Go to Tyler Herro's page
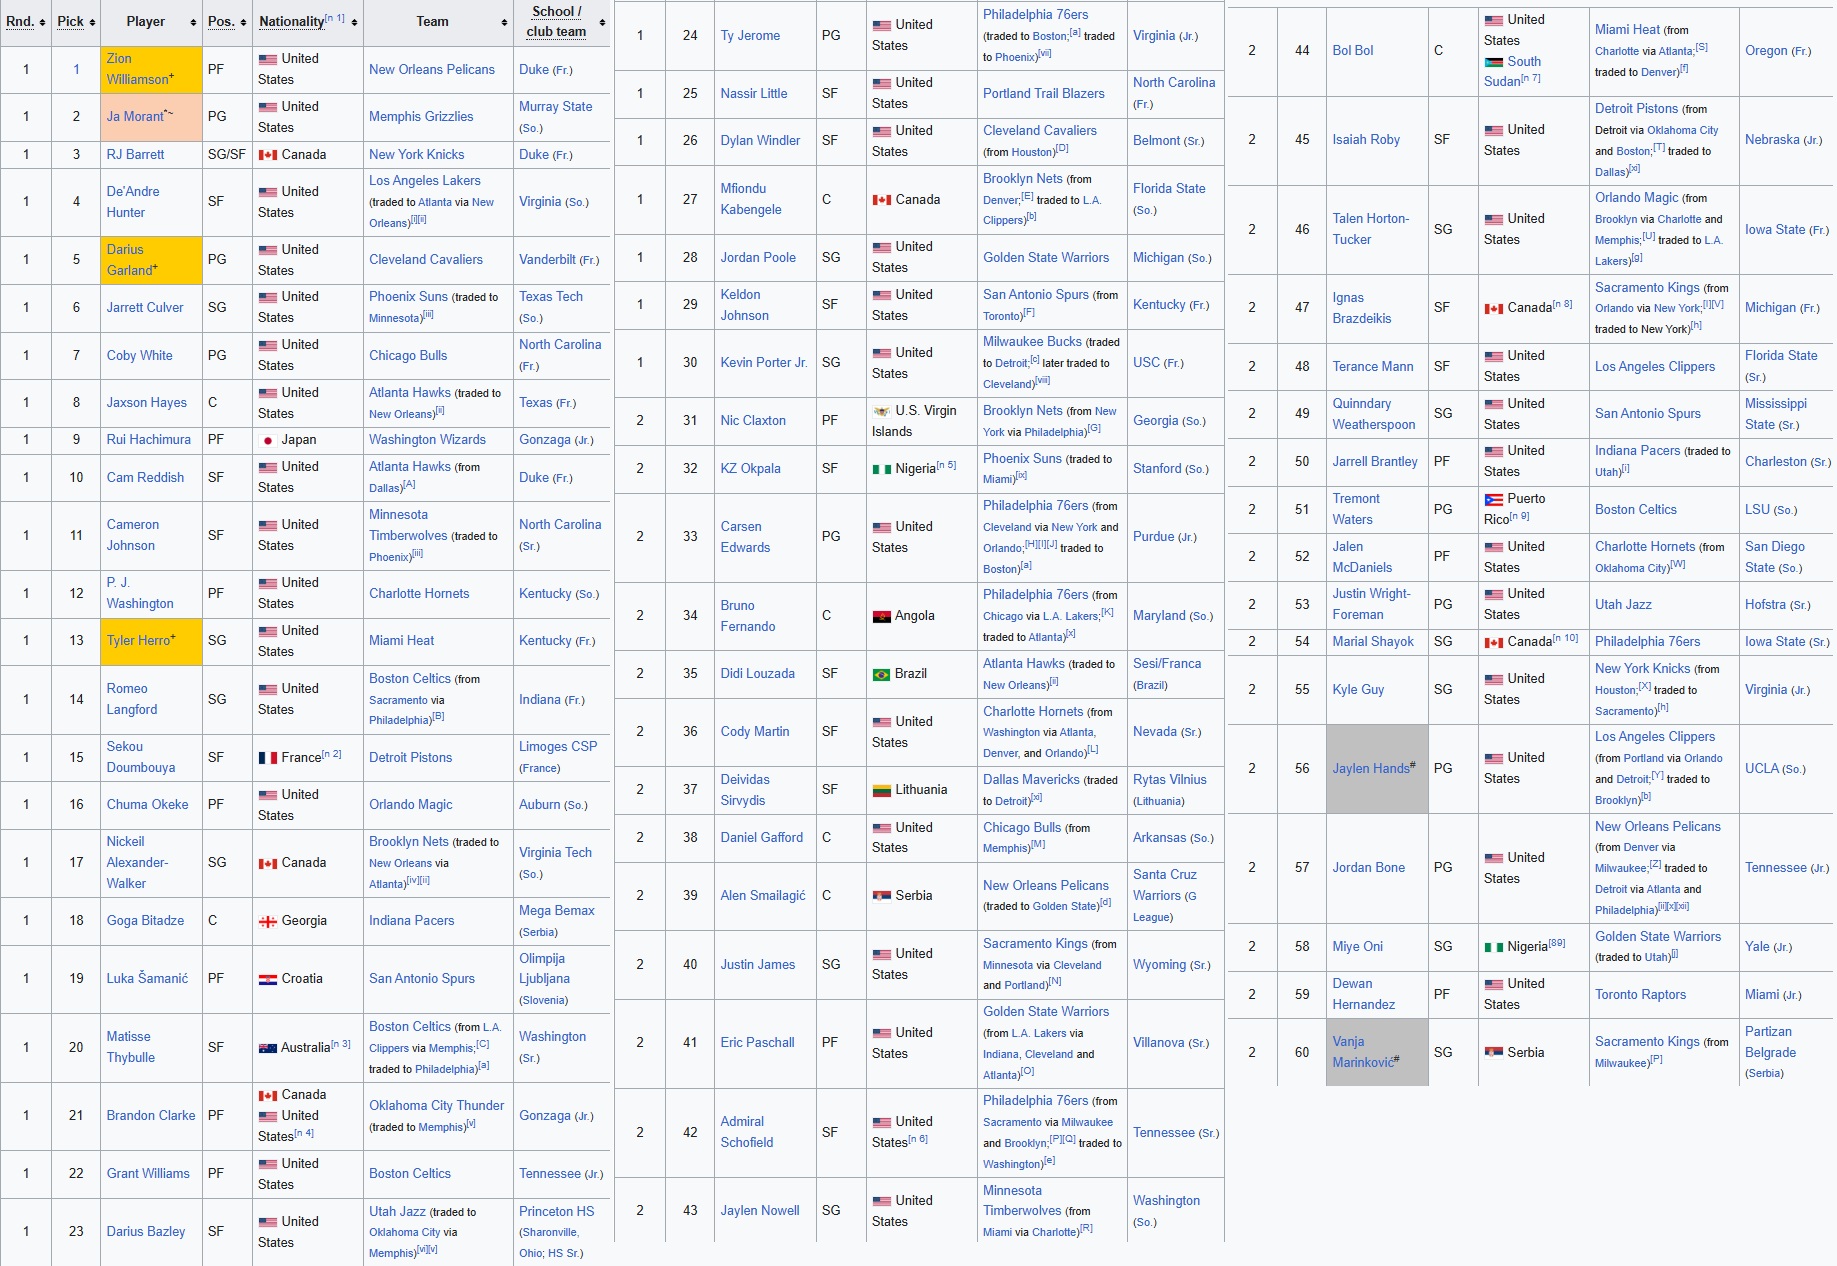1837x1266 pixels. 139,641
